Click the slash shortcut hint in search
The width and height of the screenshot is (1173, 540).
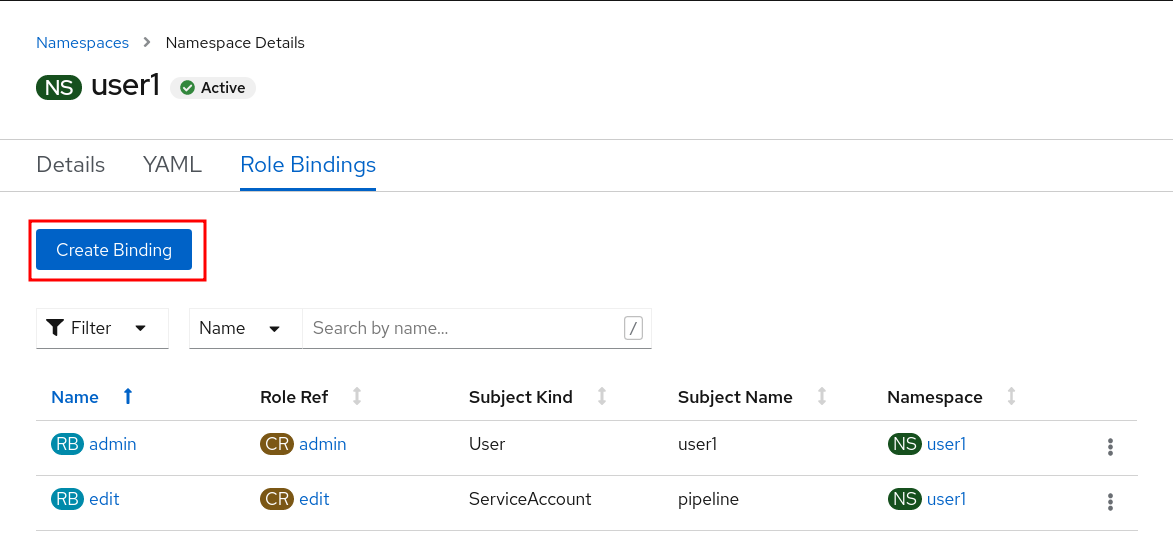tap(633, 328)
